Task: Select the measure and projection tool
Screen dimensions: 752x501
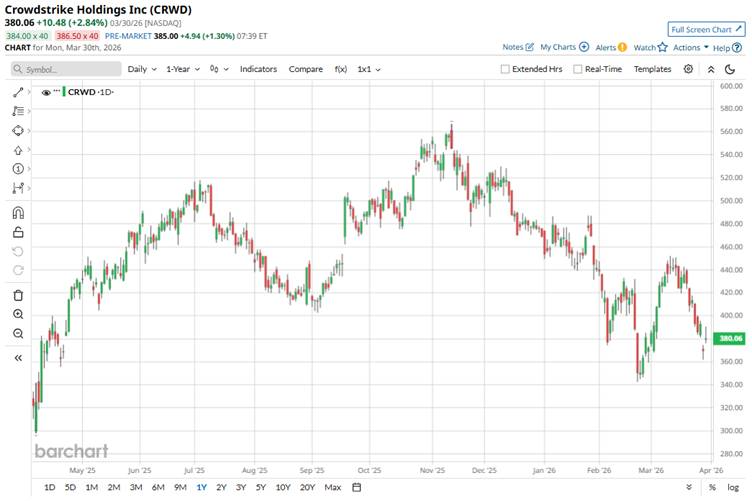Action: pos(18,188)
